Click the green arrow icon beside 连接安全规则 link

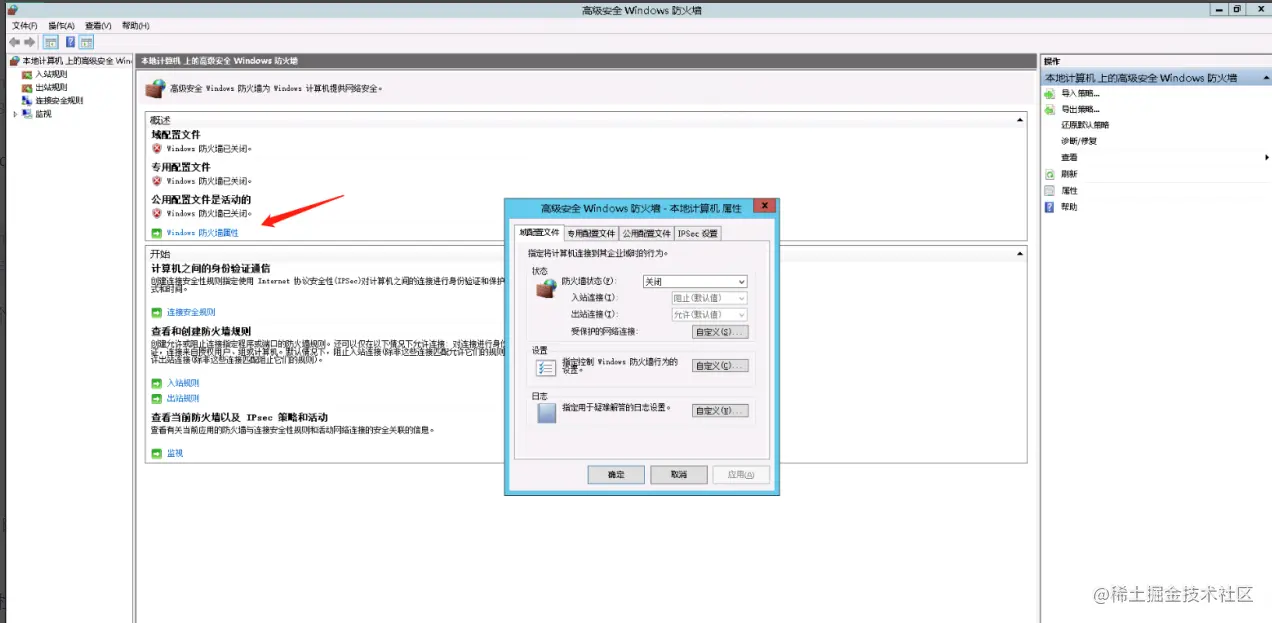click(156, 312)
